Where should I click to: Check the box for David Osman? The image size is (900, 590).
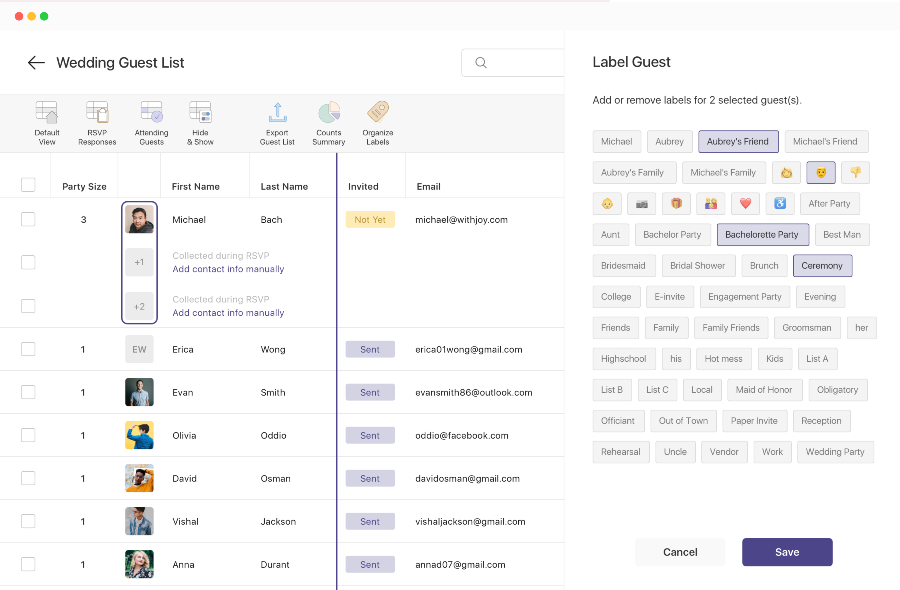(28, 478)
